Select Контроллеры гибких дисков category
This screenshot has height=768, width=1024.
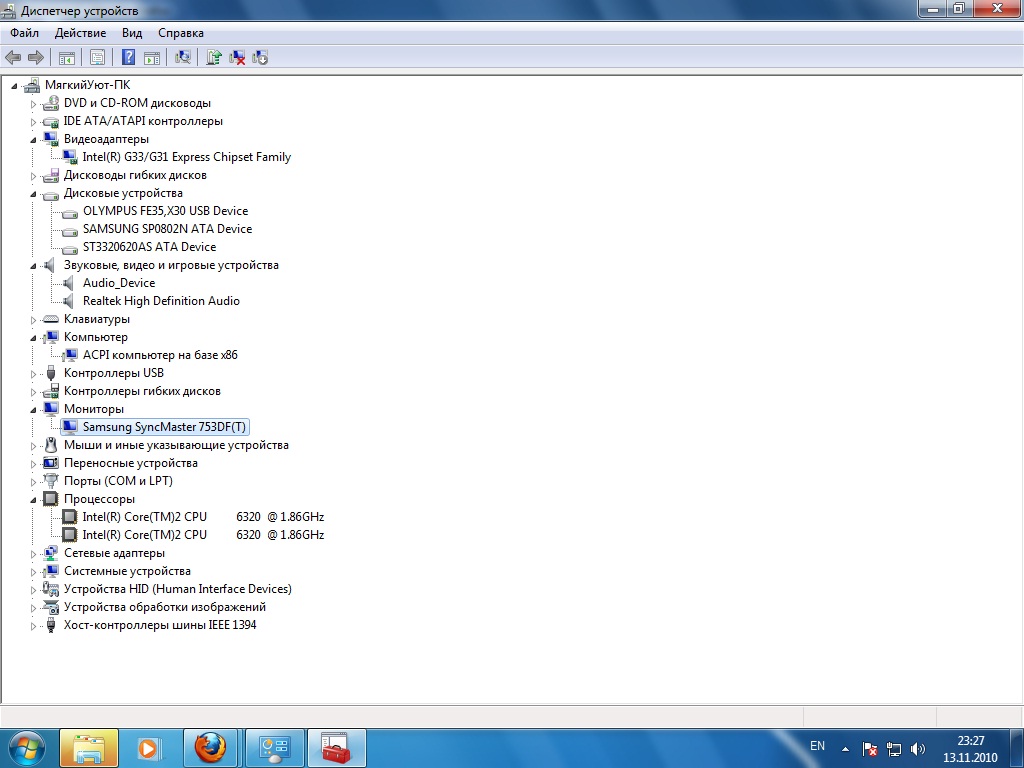pyautogui.click(x=142, y=391)
